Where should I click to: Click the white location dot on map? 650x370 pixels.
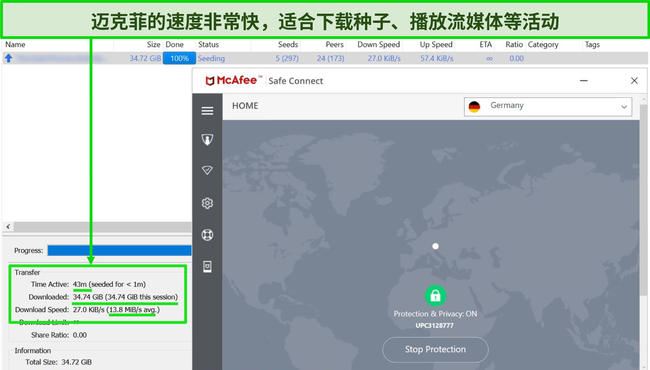click(x=435, y=246)
